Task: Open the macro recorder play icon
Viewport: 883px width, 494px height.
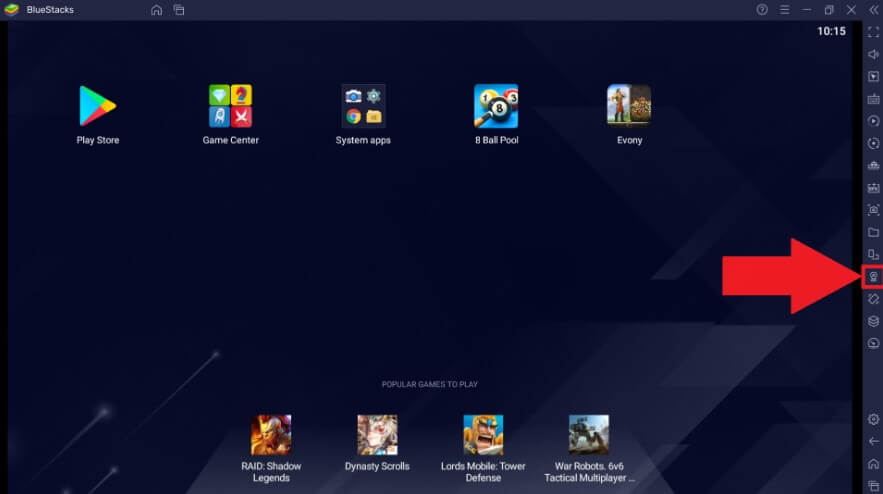Action: point(873,121)
